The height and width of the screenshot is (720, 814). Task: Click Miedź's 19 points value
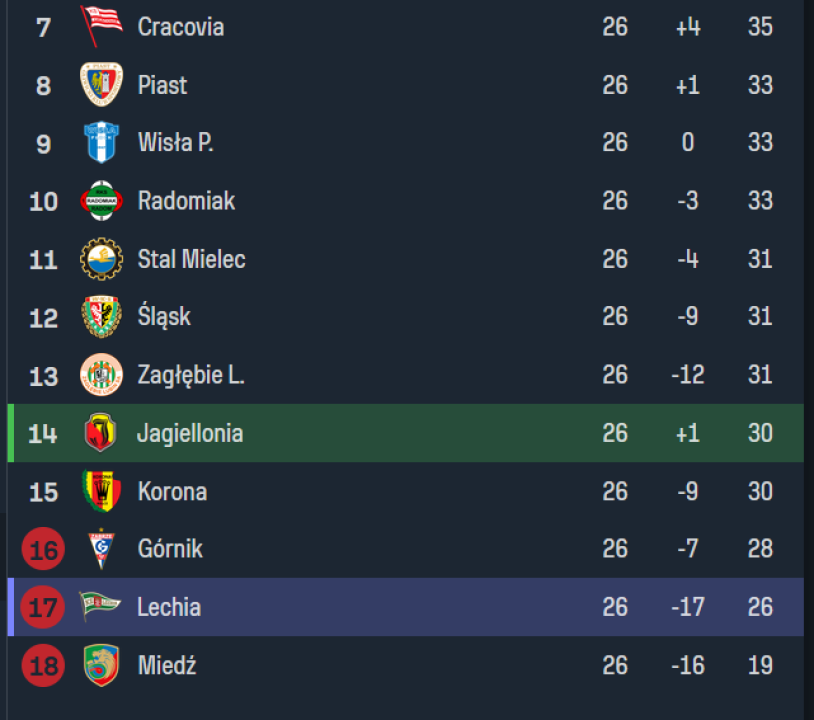click(760, 665)
